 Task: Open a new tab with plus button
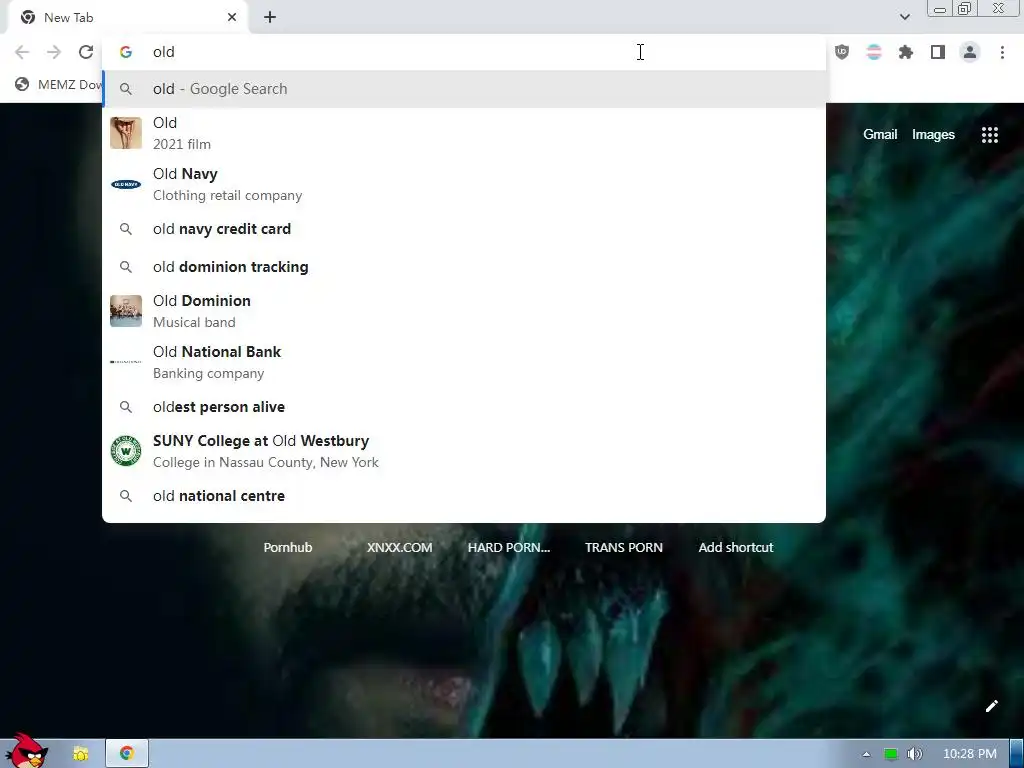point(270,17)
